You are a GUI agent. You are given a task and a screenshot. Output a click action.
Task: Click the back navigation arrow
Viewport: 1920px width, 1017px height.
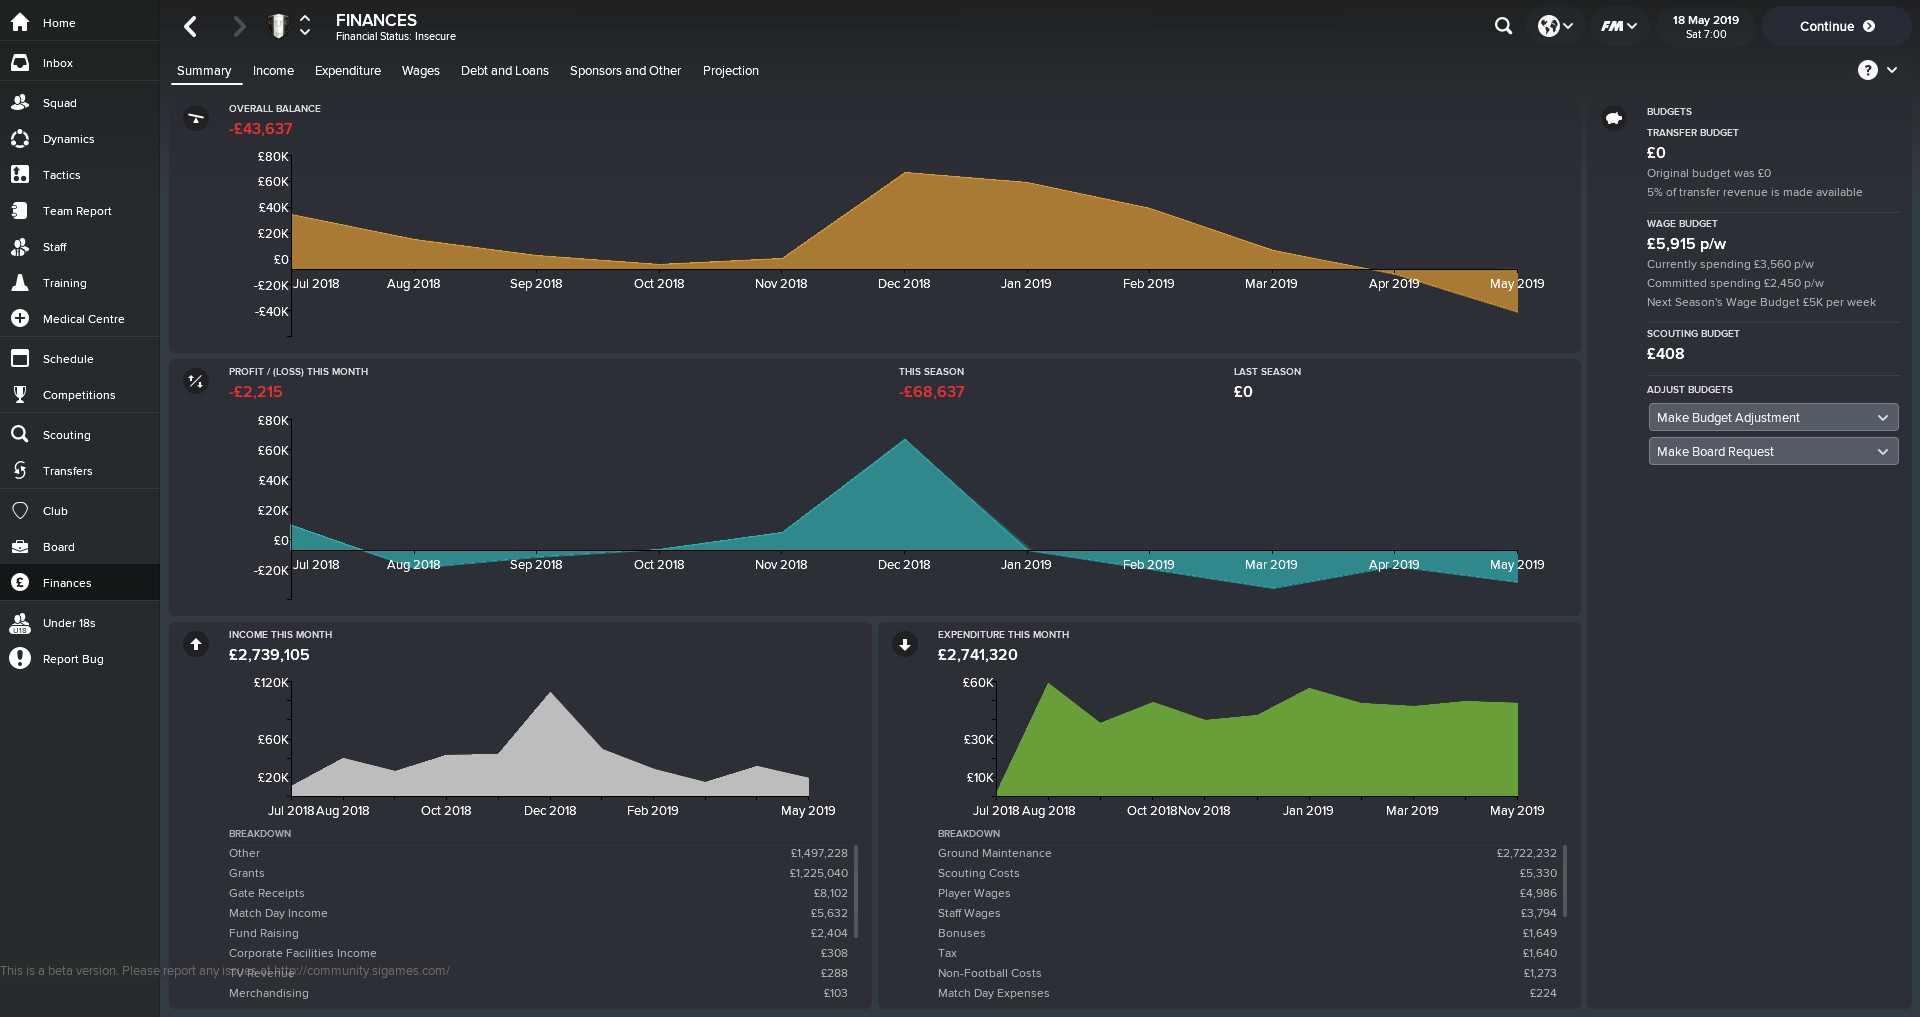[191, 27]
